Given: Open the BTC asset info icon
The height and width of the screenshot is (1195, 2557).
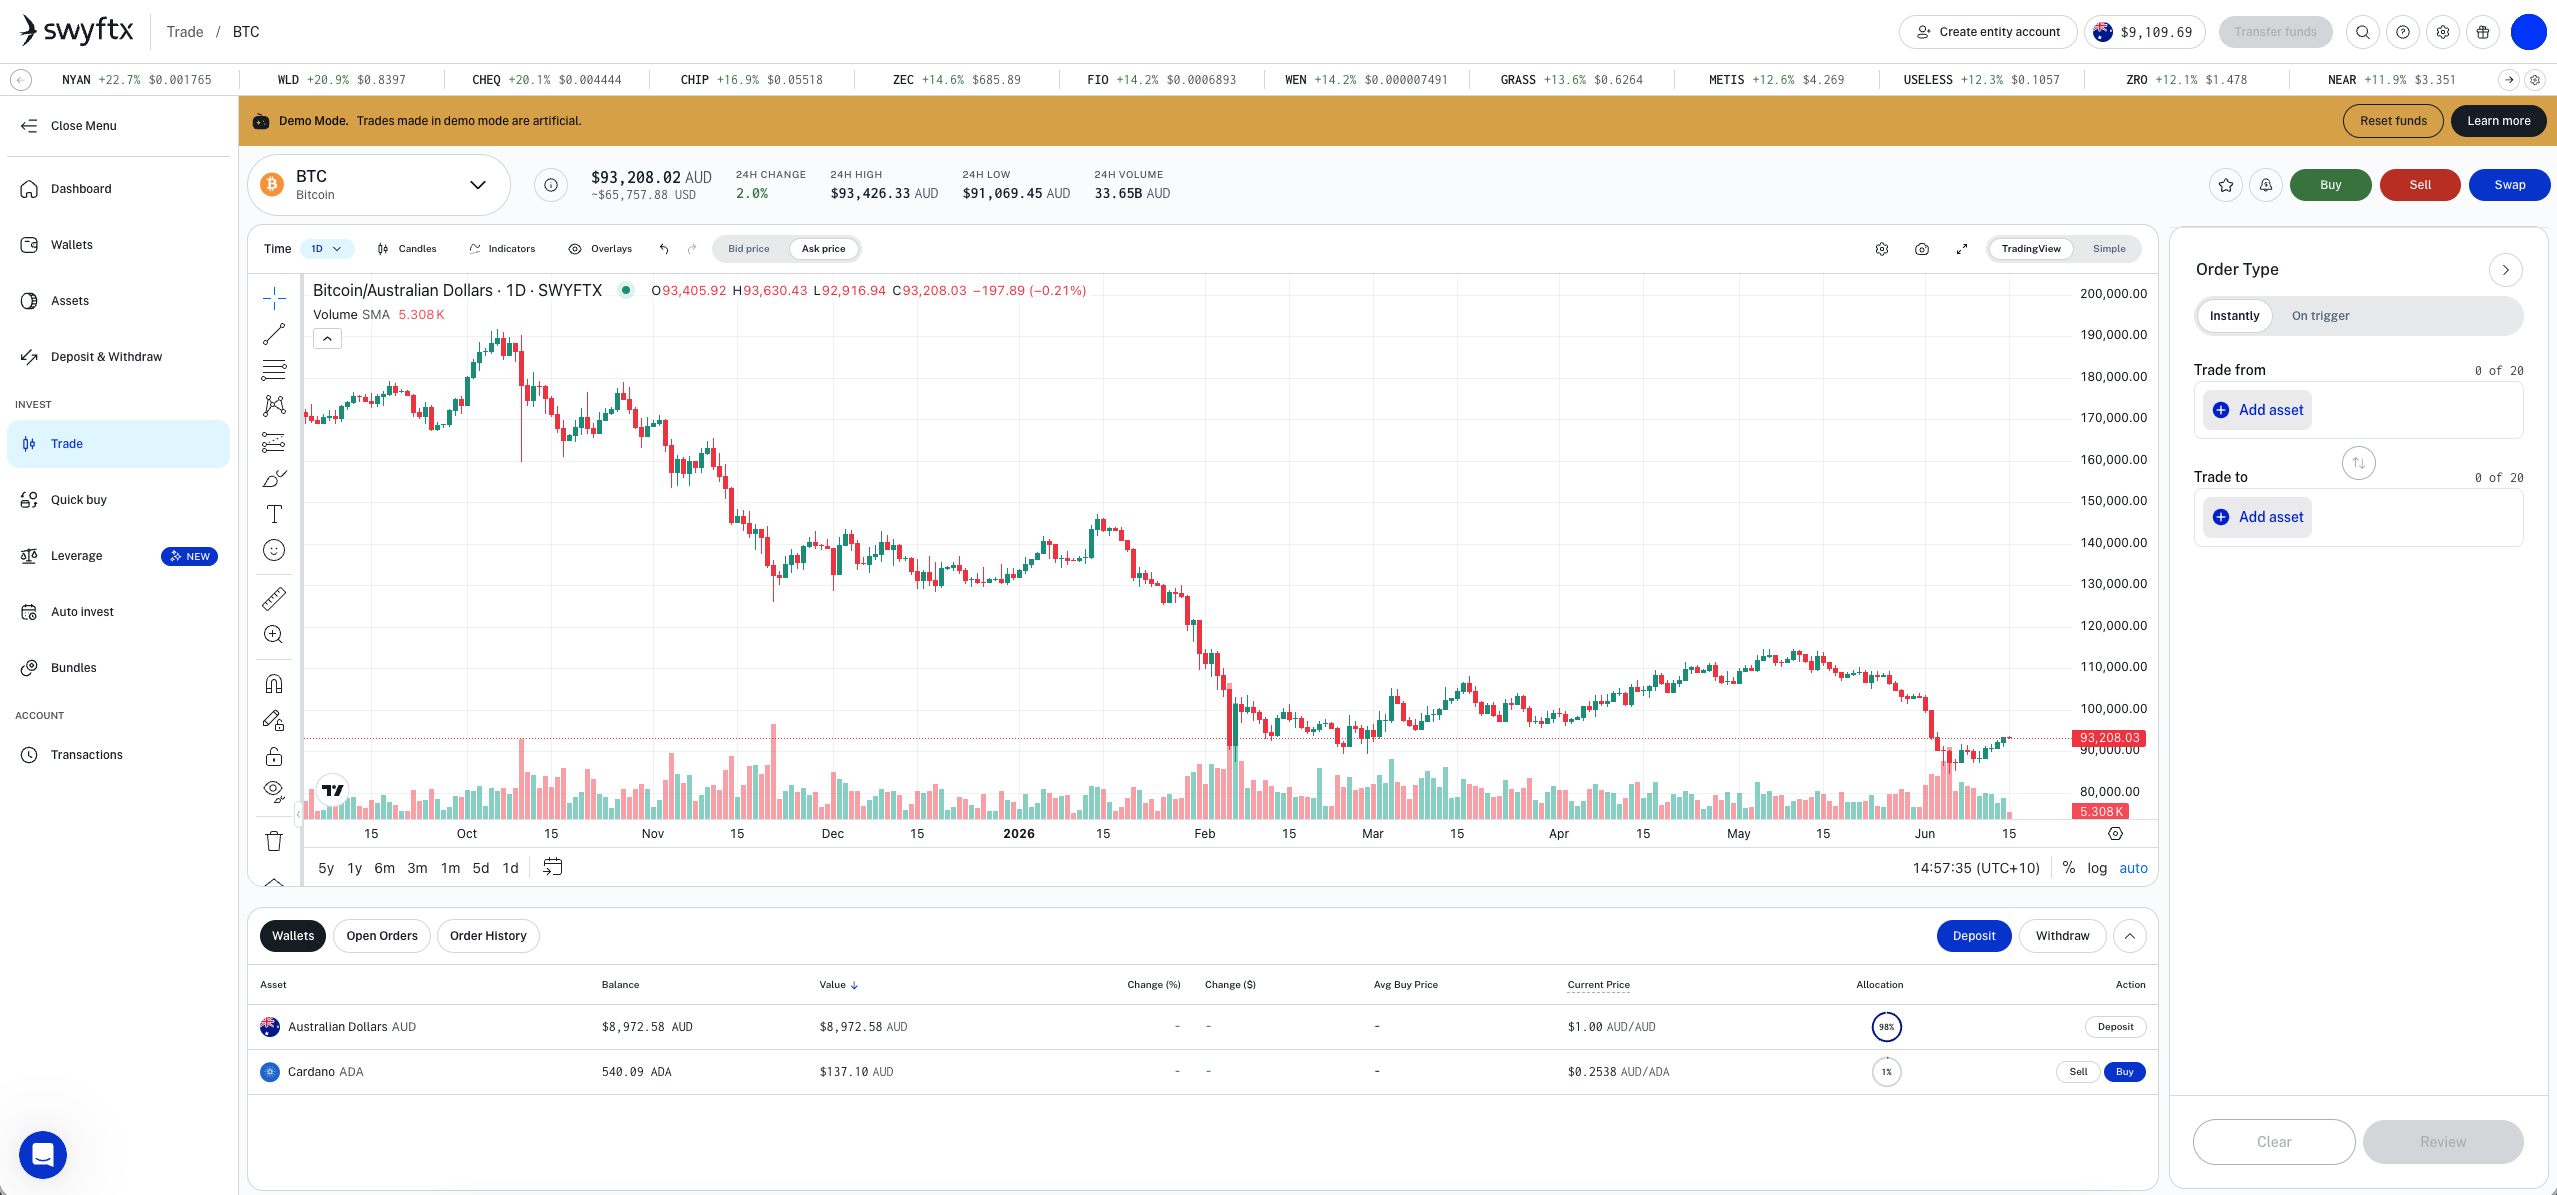Looking at the screenshot, I should 551,185.
